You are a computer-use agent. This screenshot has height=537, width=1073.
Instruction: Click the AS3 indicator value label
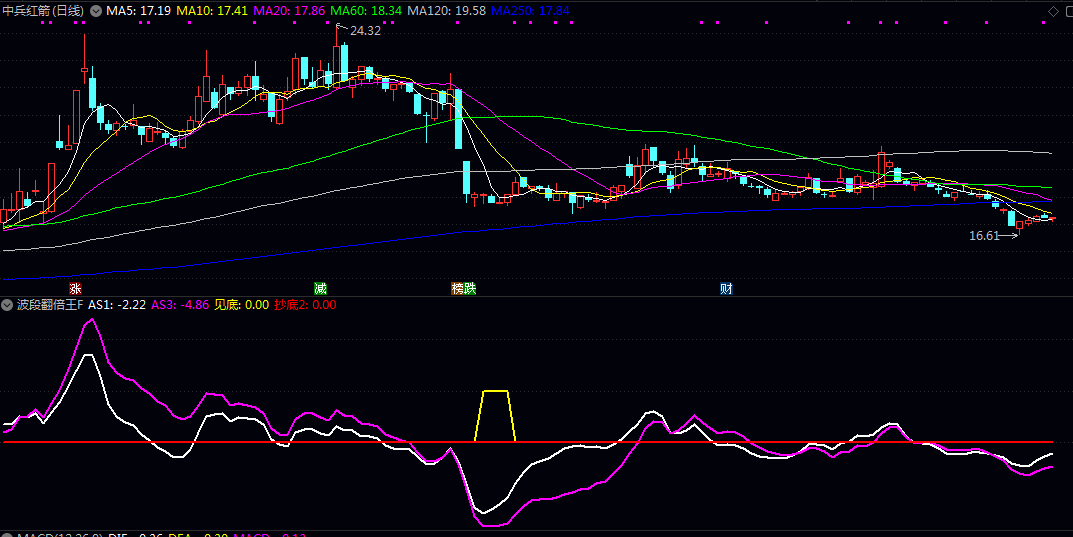pyautogui.click(x=180, y=305)
